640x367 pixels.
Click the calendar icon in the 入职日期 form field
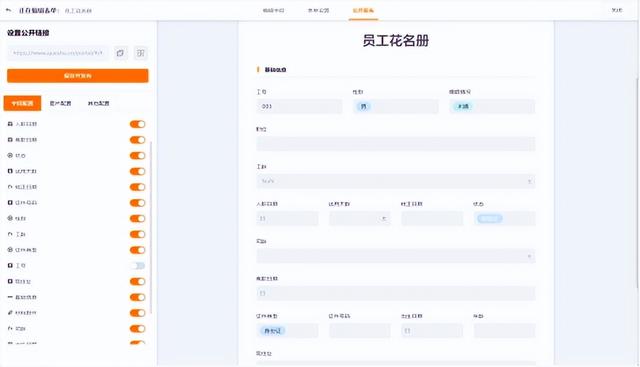262,219
